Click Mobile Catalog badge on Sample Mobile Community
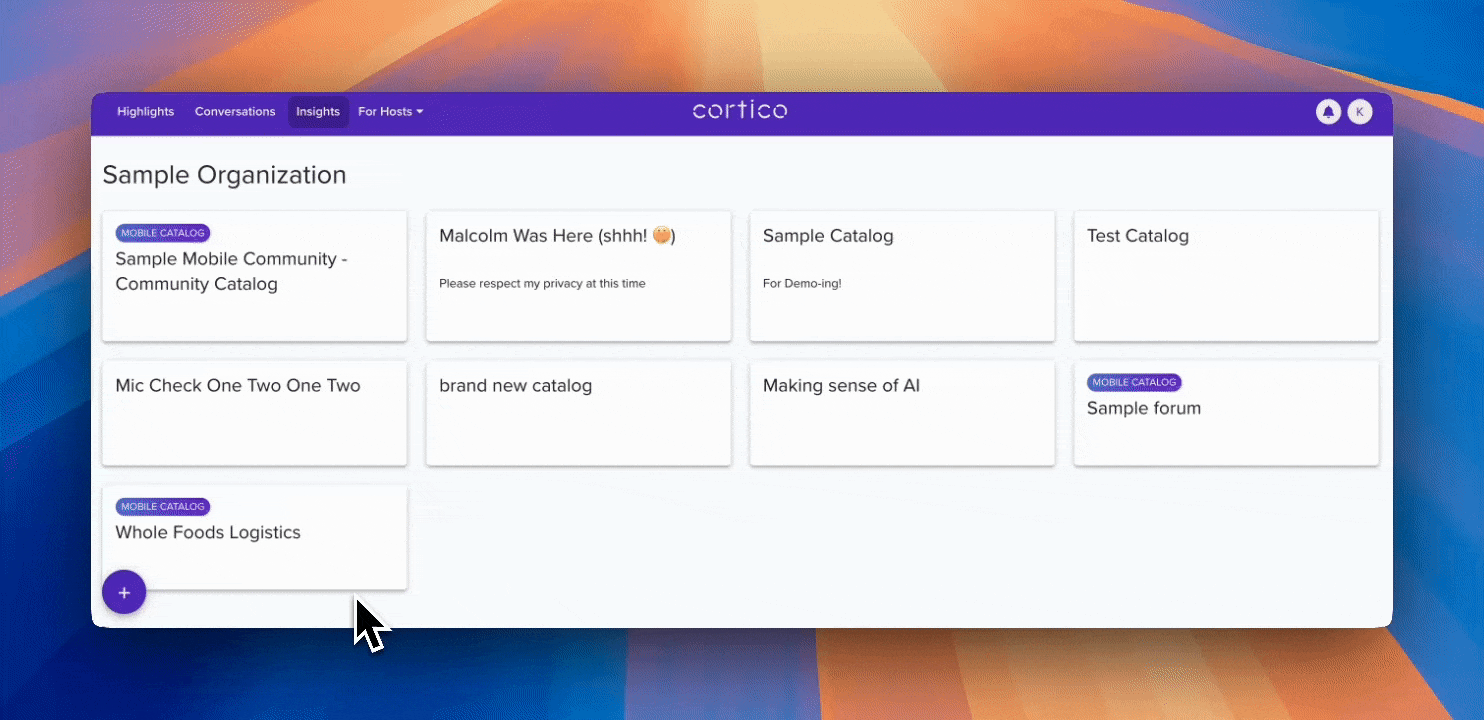 point(163,233)
